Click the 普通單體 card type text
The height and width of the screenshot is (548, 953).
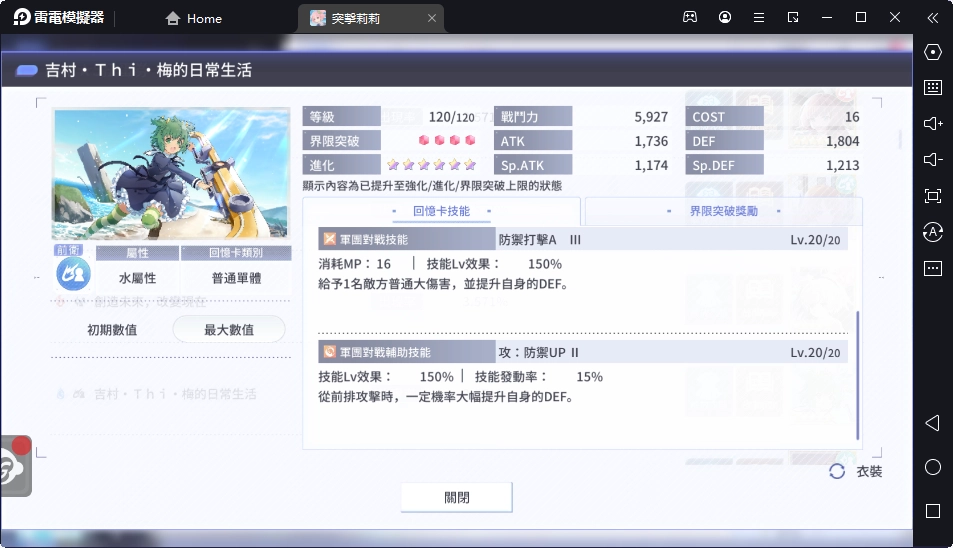236,278
